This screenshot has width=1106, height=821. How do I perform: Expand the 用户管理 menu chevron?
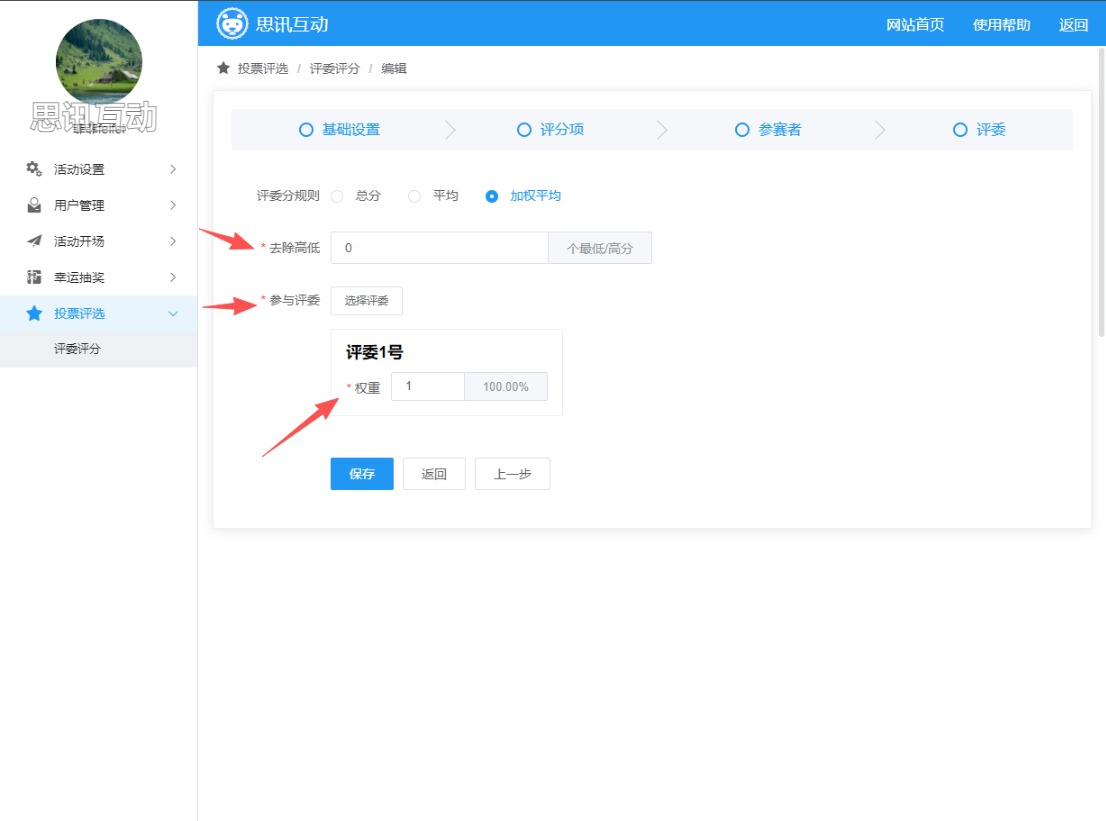(x=173, y=205)
